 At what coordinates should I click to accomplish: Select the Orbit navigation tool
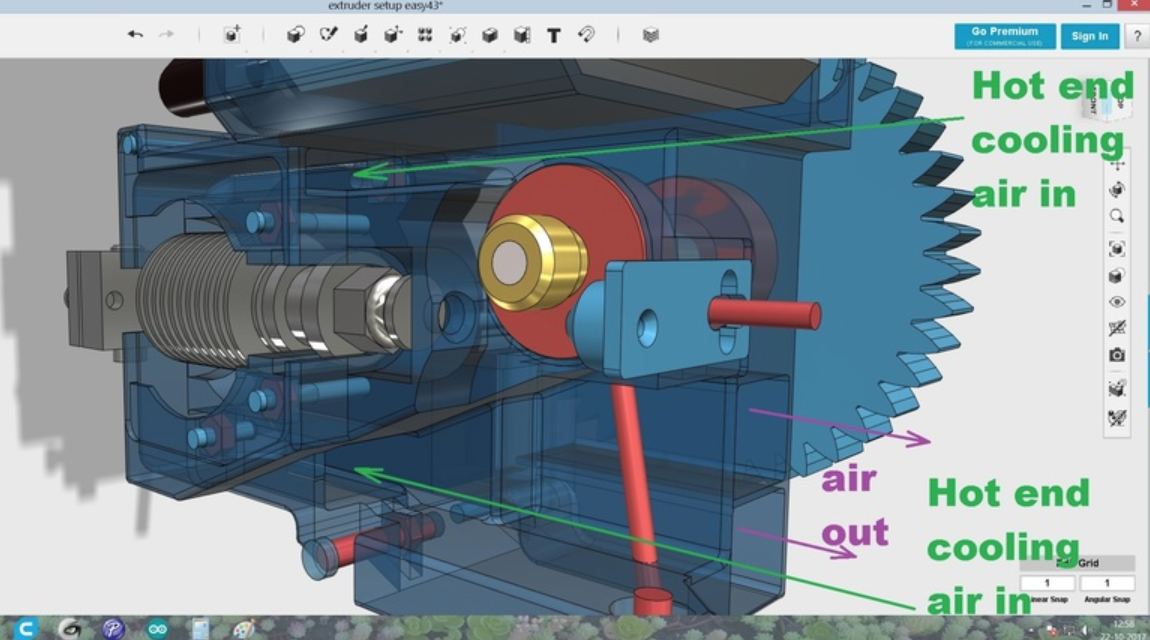(1117, 190)
